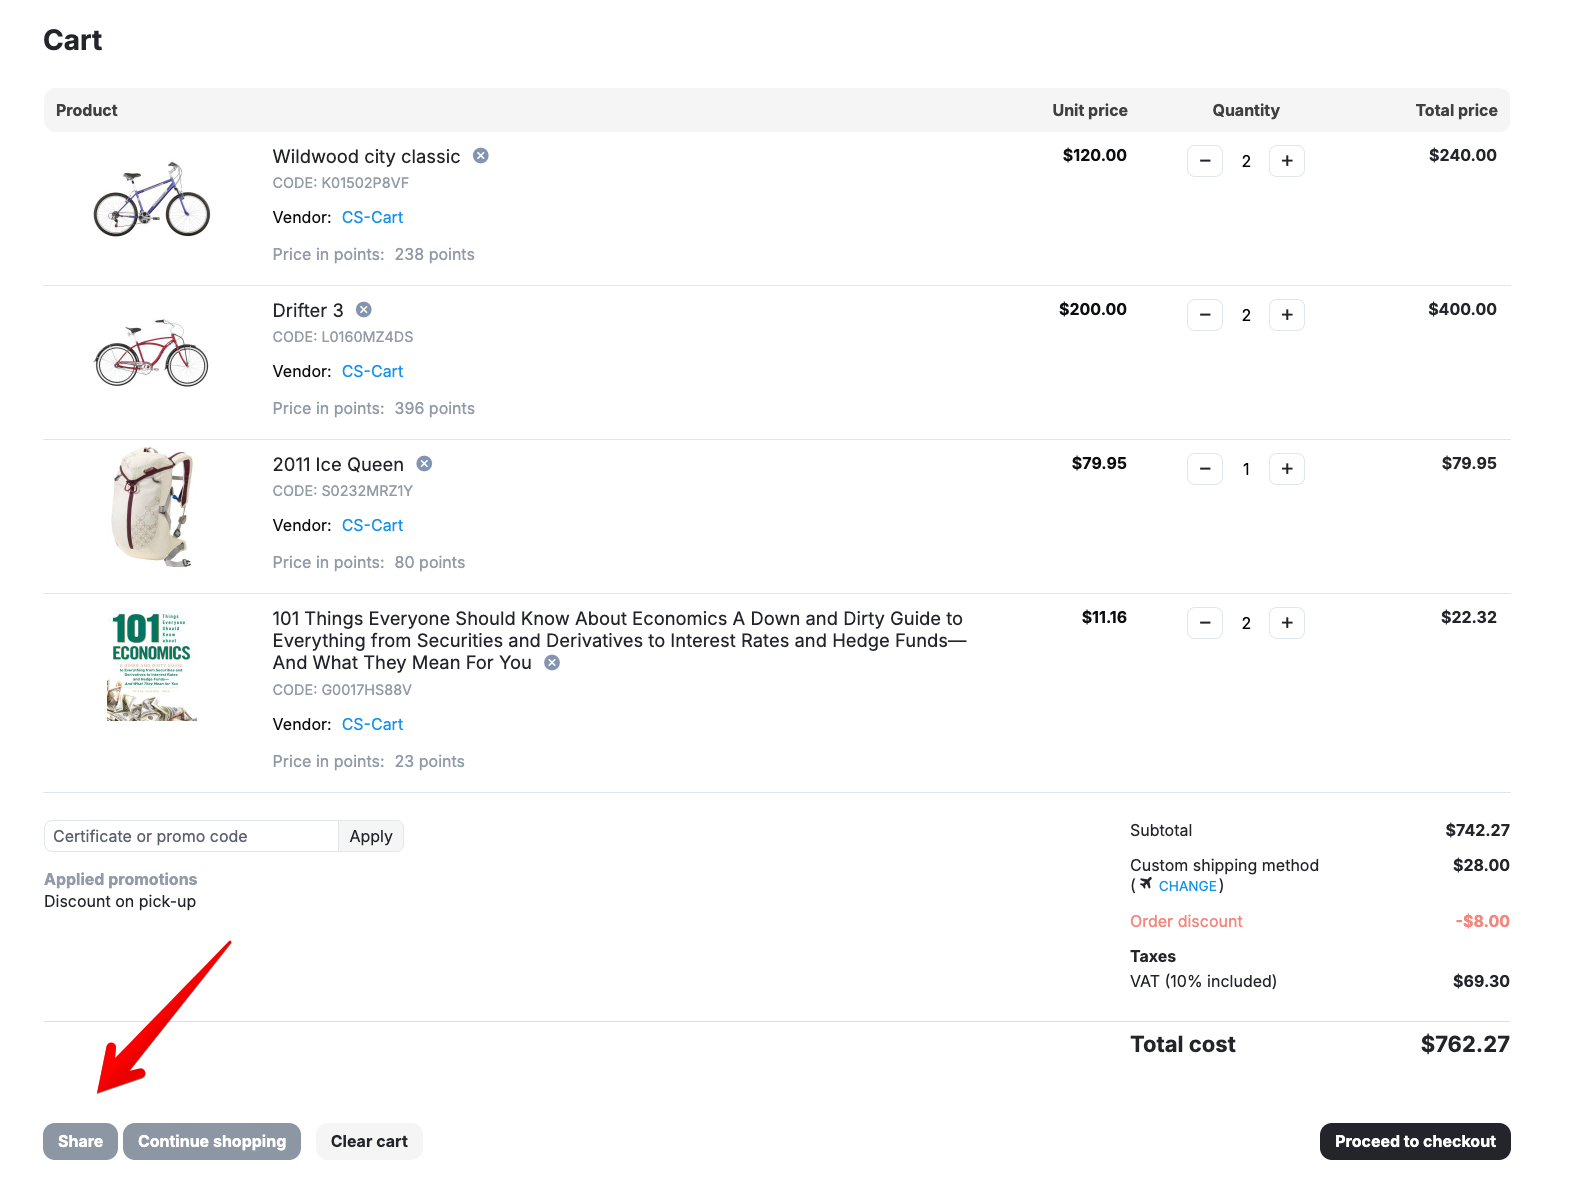Viewport: 1574px width, 1204px height.
Task: Open the 2011 Ice Queen product title
Action: (338, 464)
